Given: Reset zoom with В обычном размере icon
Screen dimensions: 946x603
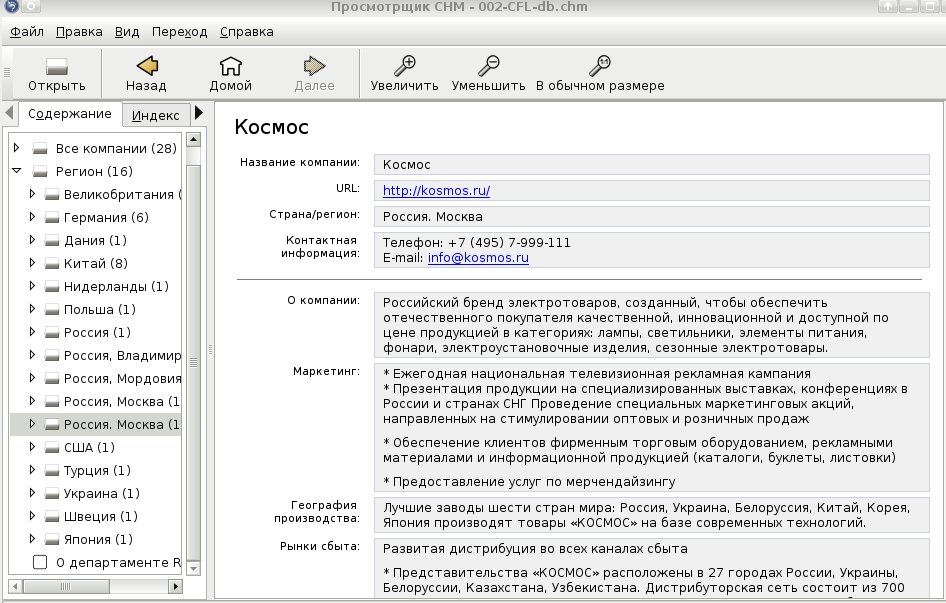Looking at the screenshot, I should tap(600, 65).
